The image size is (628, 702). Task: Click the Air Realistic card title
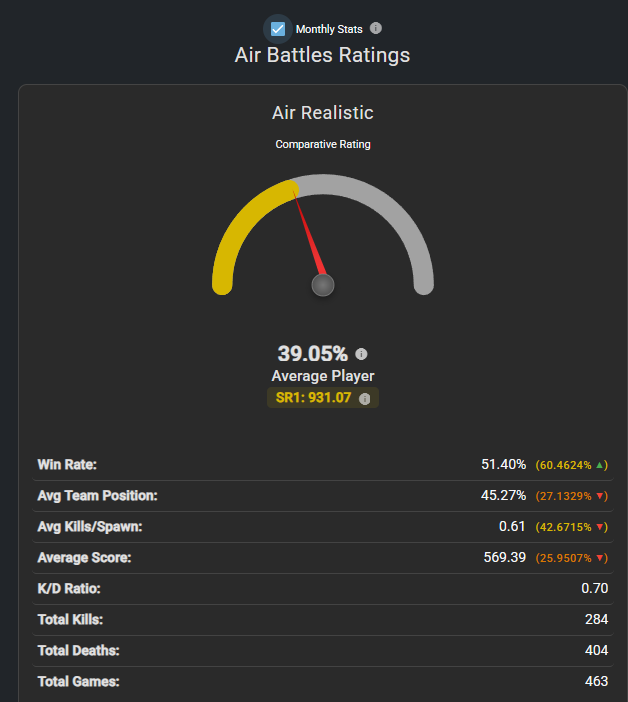click(x=322, y=113)
